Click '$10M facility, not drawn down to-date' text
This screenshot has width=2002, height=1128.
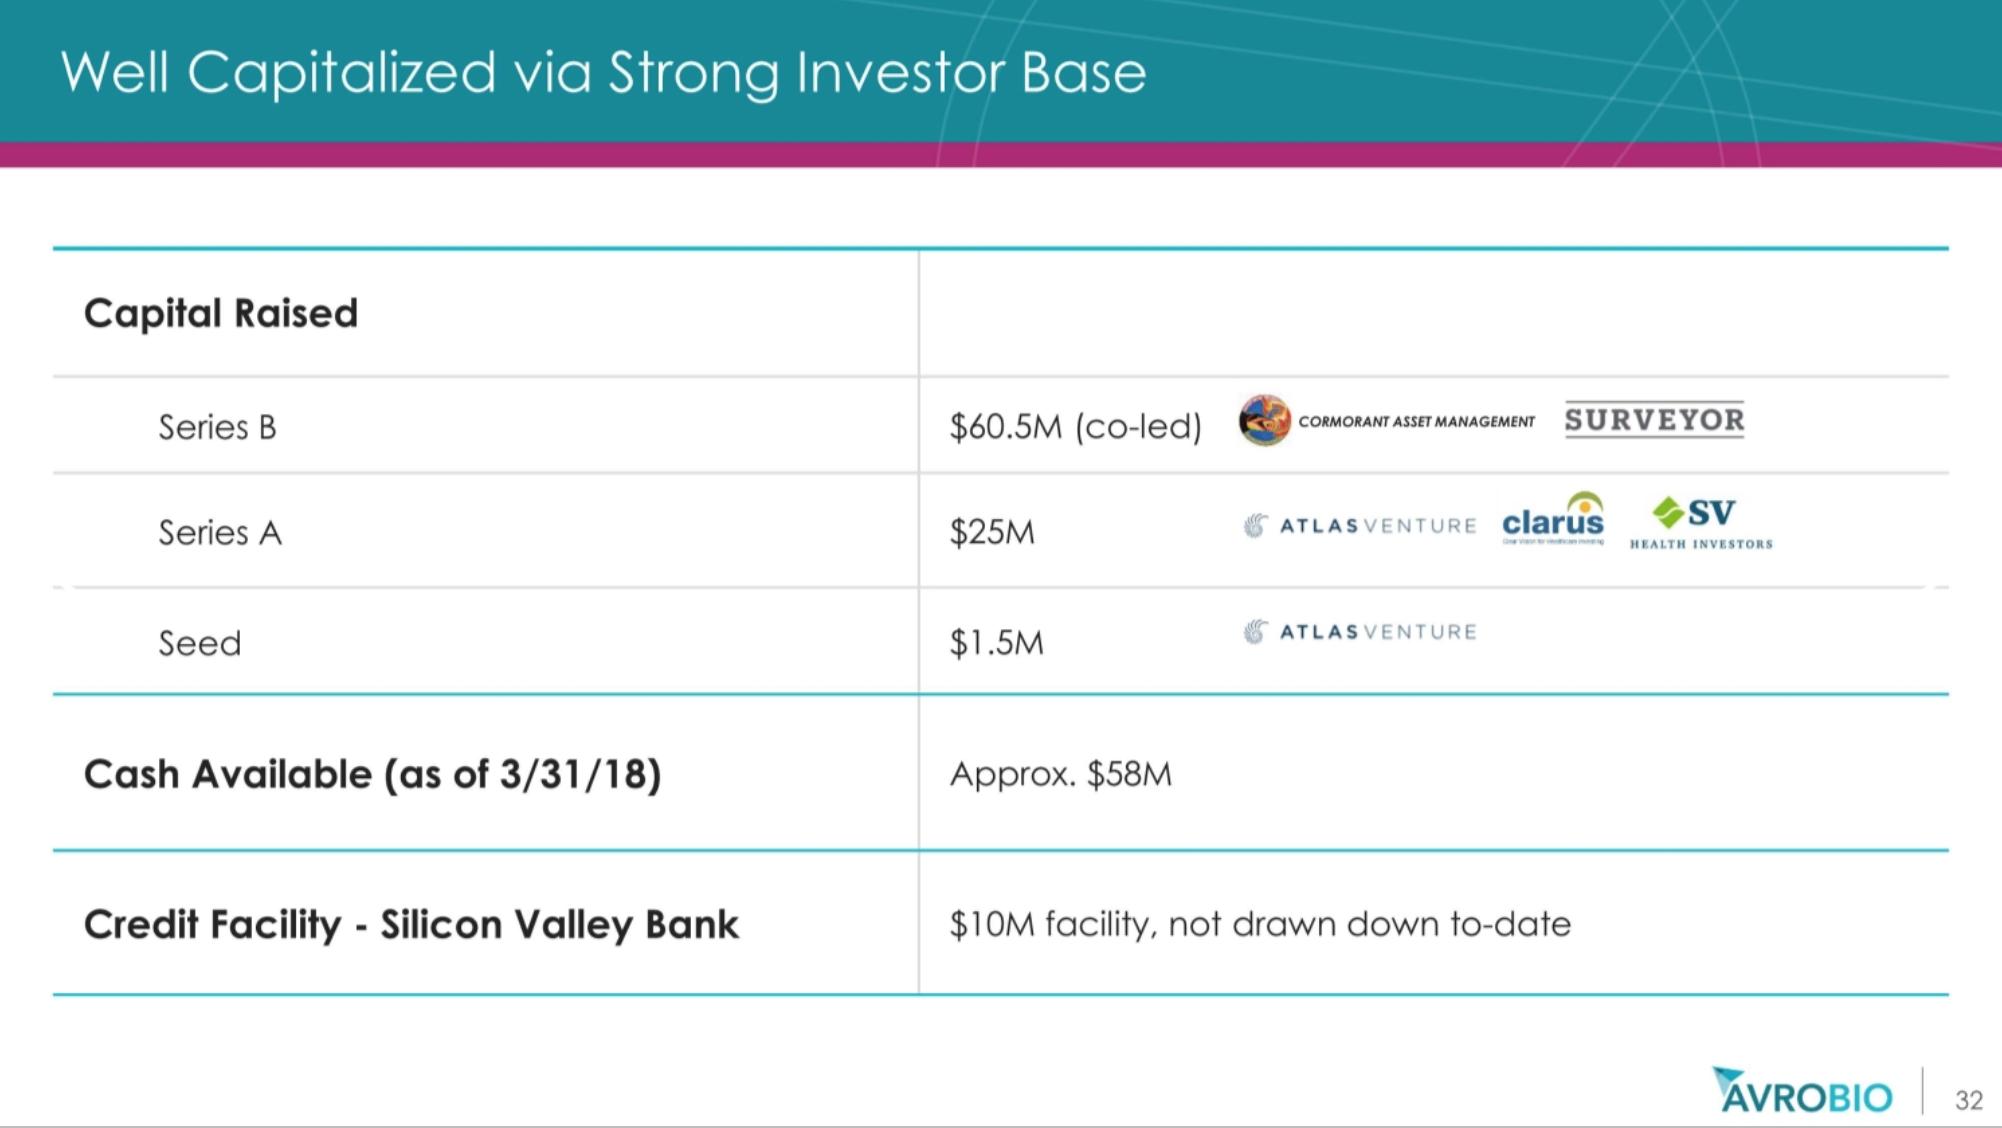point(1259,925)
